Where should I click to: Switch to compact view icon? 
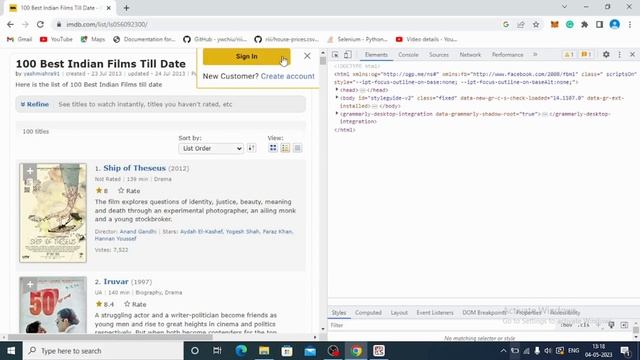298,148
